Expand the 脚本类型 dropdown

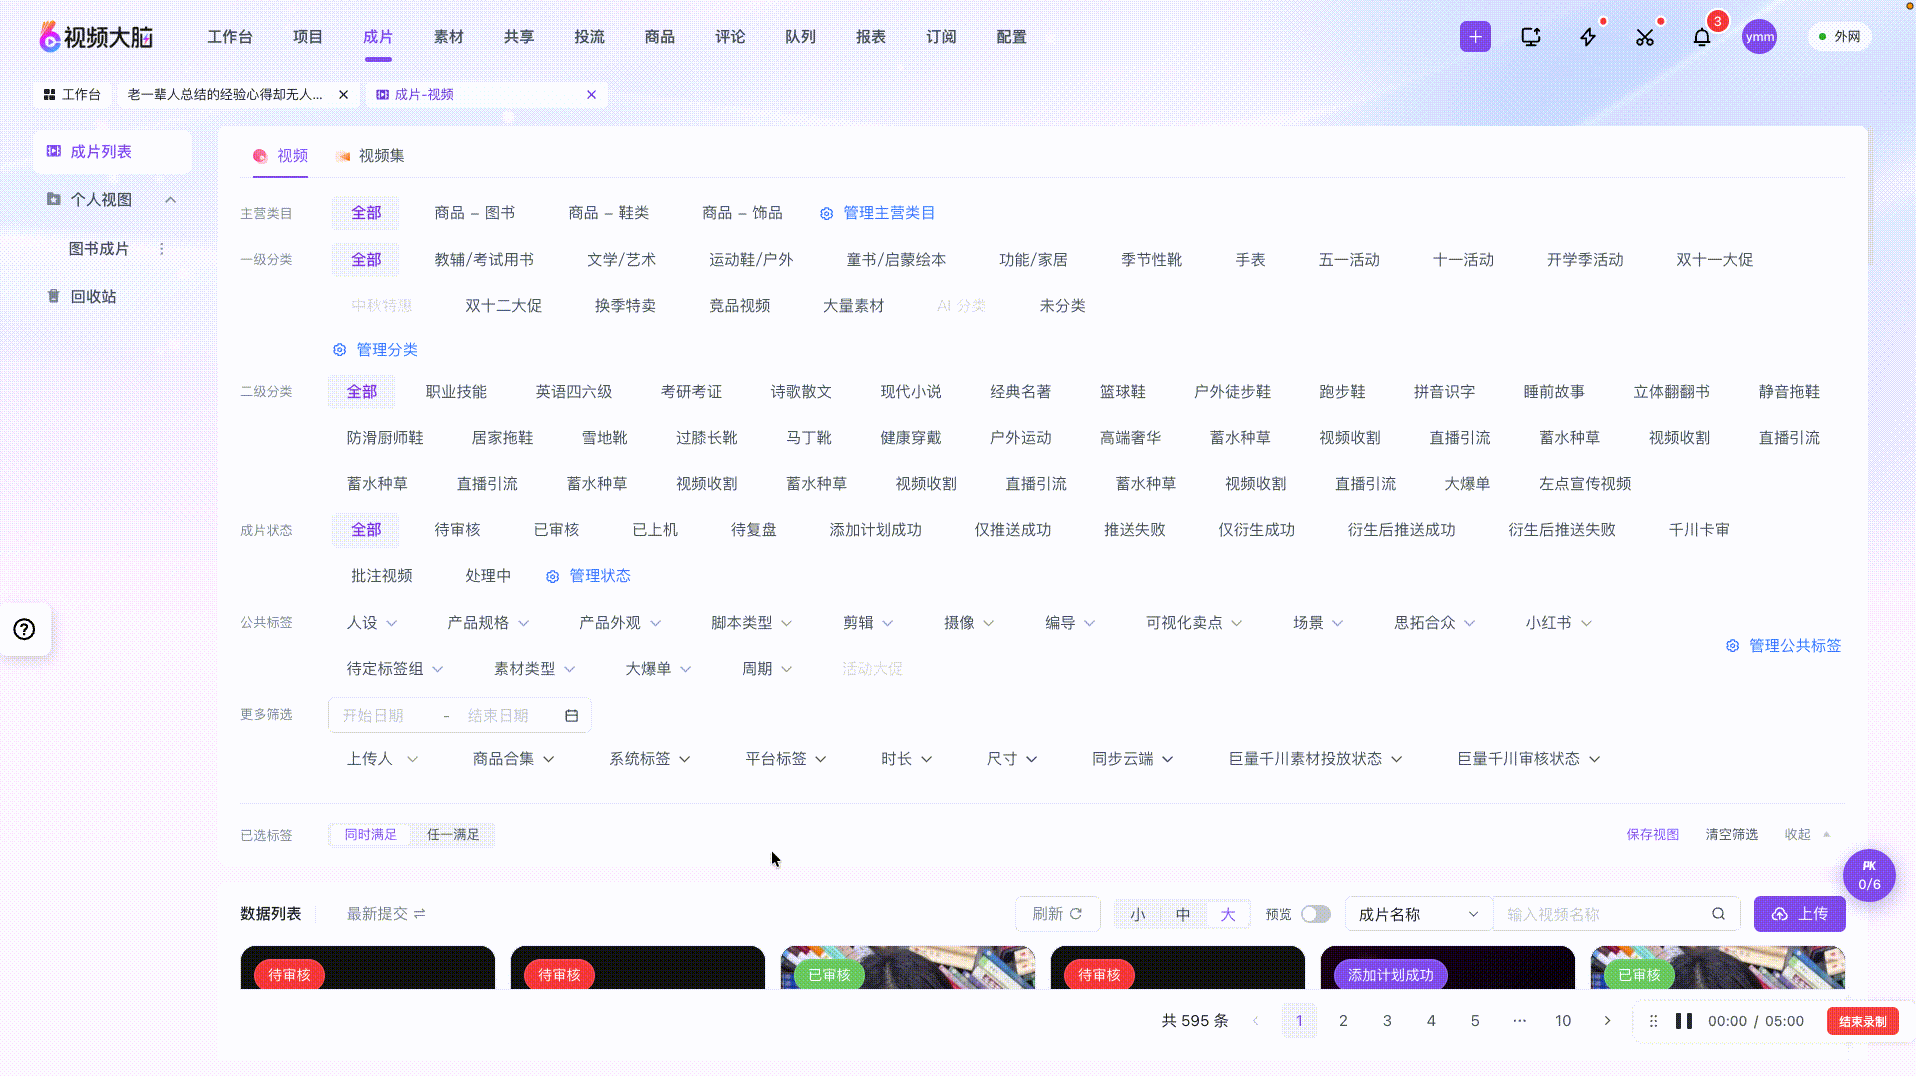tap(751, 622)
